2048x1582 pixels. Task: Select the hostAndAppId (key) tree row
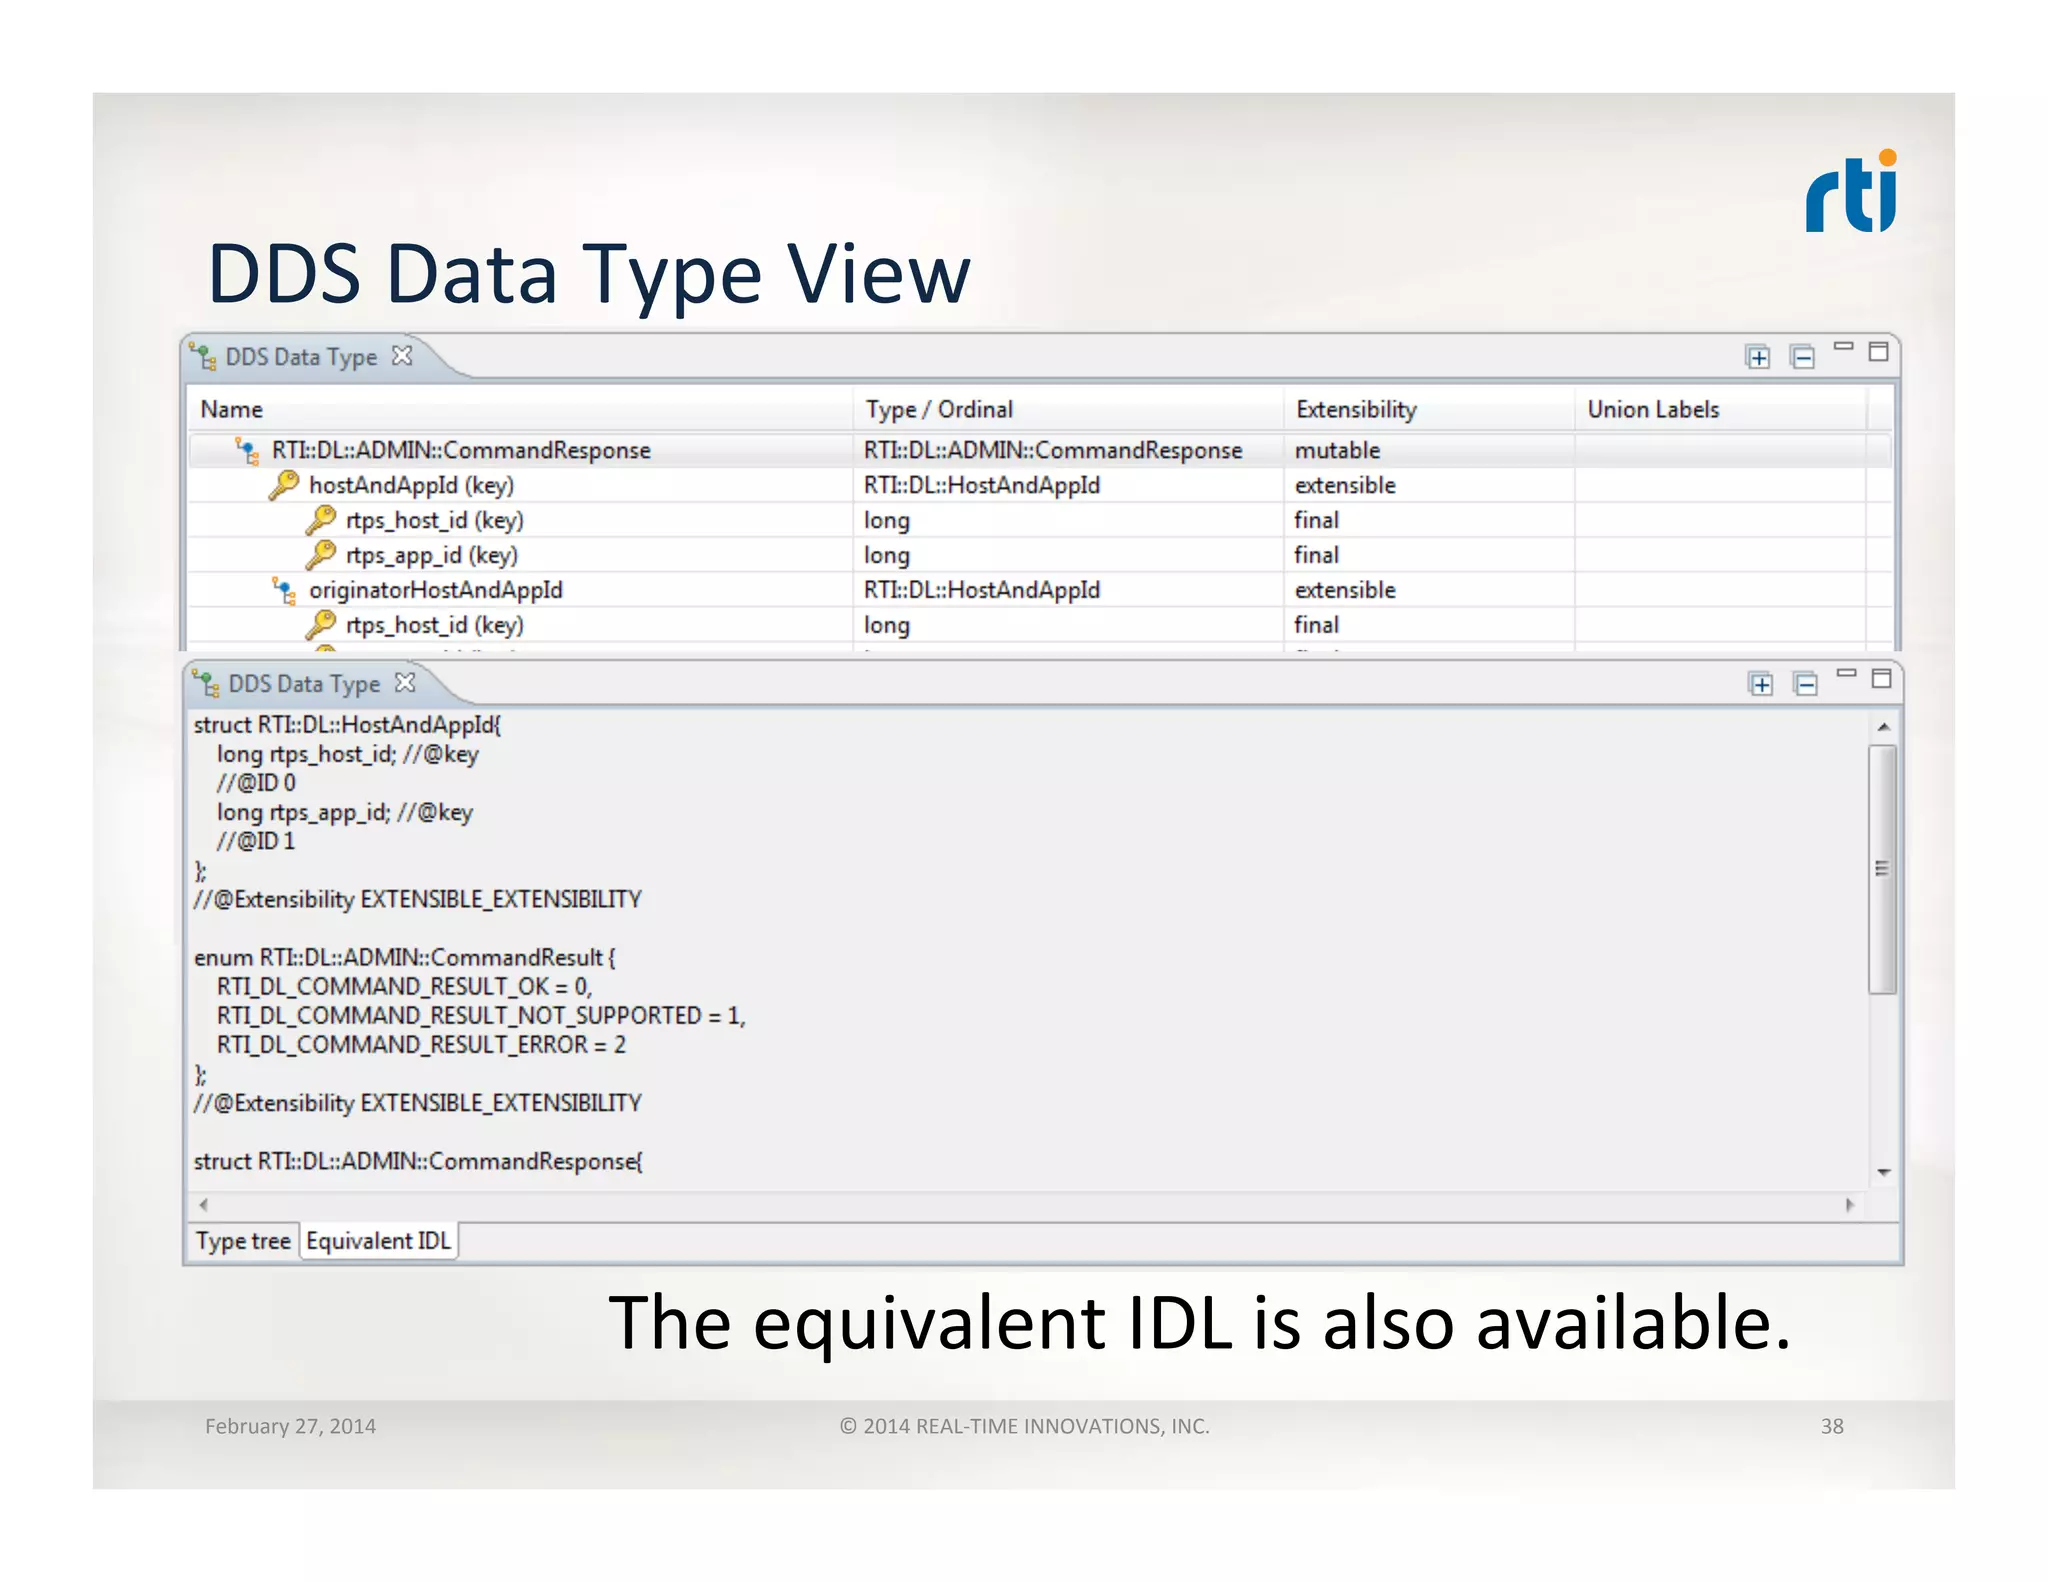pos(1040,485)
